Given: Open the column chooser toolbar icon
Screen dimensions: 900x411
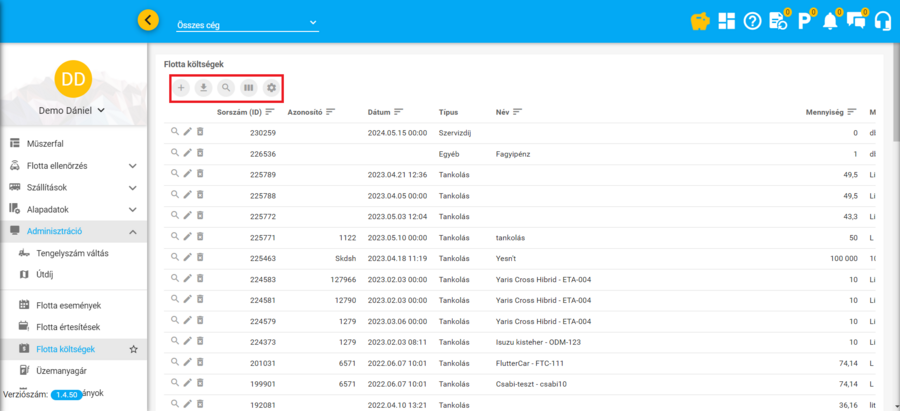Looking at the screenshot, I should (249, 88).
